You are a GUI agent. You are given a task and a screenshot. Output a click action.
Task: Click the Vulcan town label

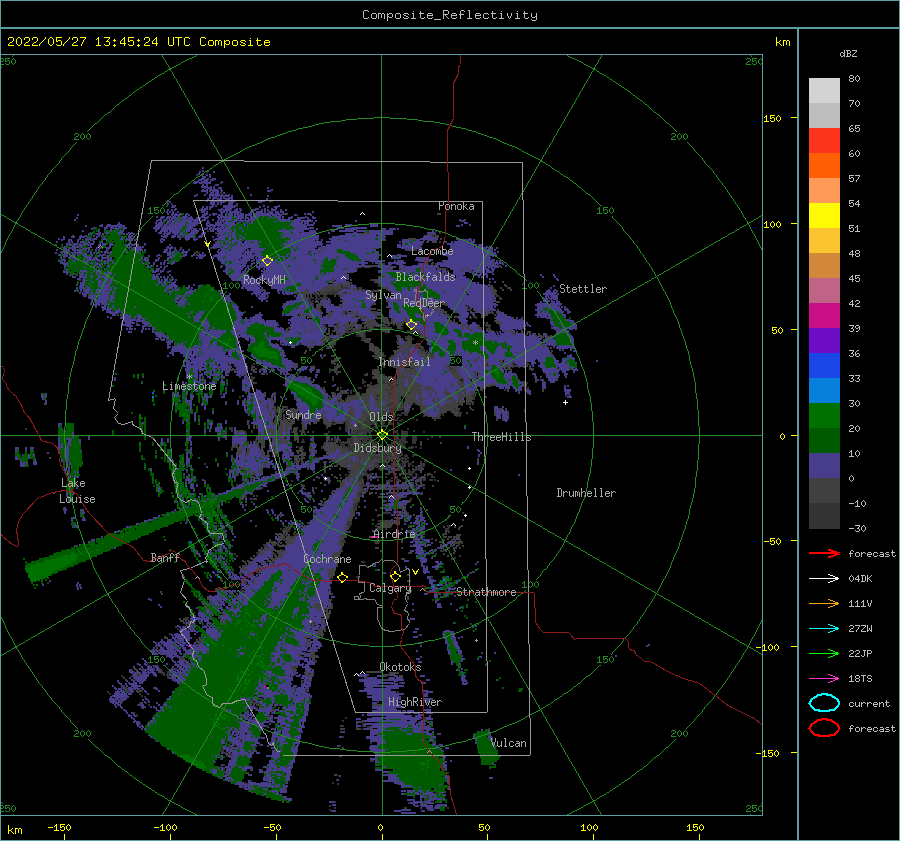tap(509, 743)
